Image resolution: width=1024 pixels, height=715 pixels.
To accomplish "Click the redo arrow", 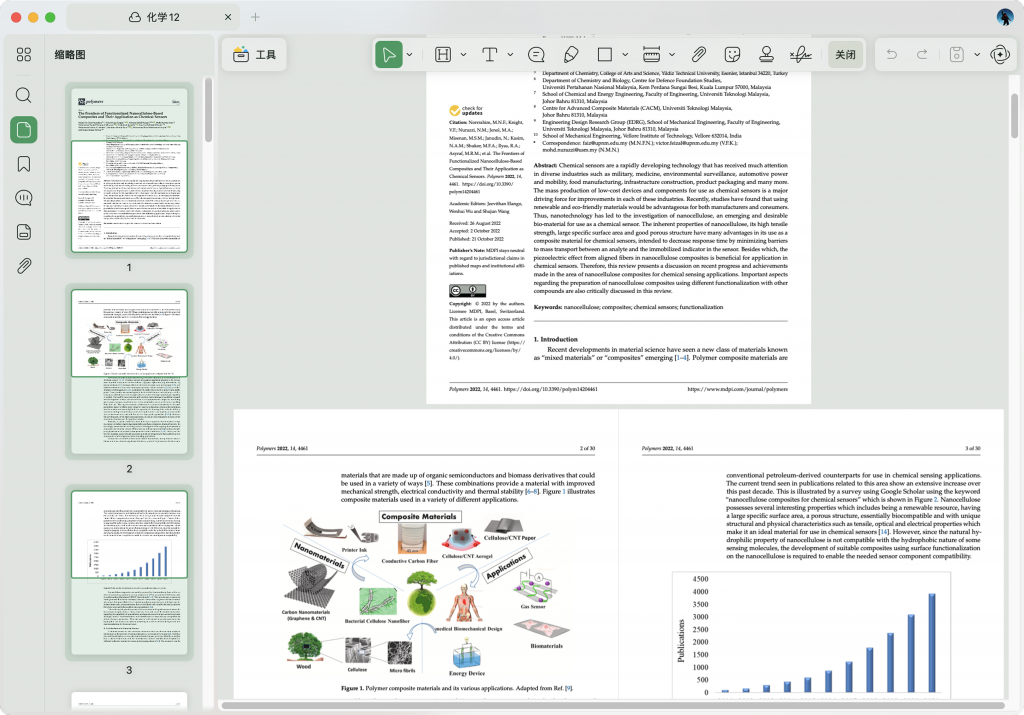I will [922, 55].
